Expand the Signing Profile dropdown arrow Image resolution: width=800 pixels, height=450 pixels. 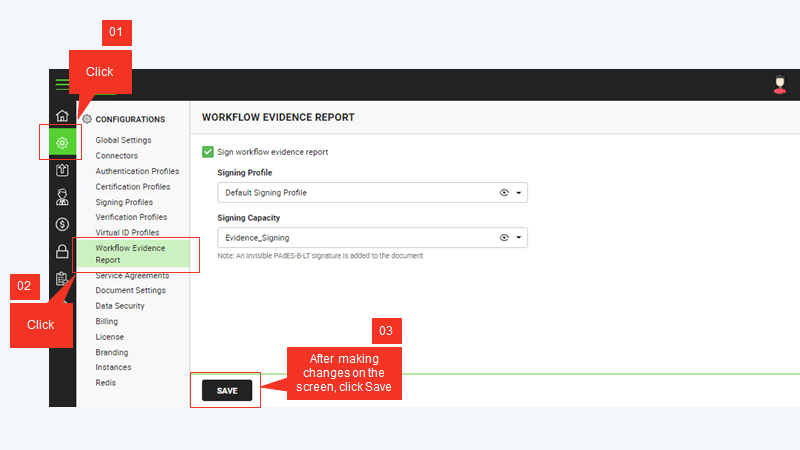coord(518,193)
